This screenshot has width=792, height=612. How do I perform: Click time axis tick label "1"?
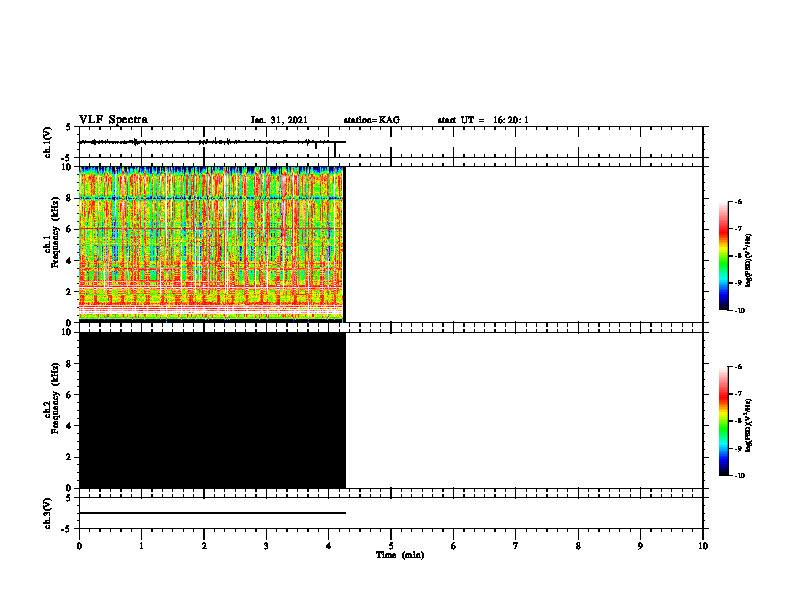[141, 546]
